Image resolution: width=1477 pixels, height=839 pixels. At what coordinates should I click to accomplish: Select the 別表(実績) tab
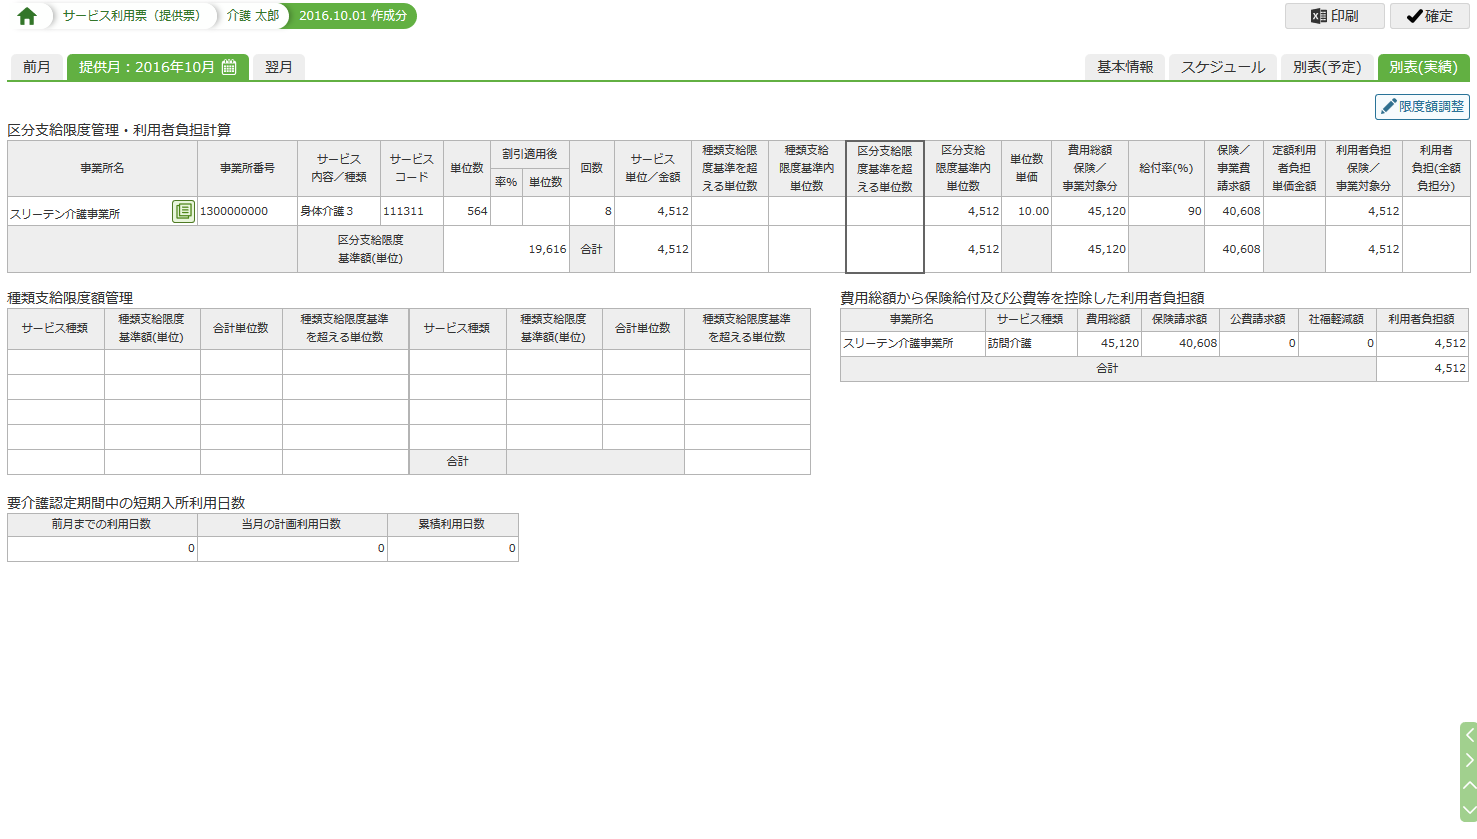pos(1422,67)
